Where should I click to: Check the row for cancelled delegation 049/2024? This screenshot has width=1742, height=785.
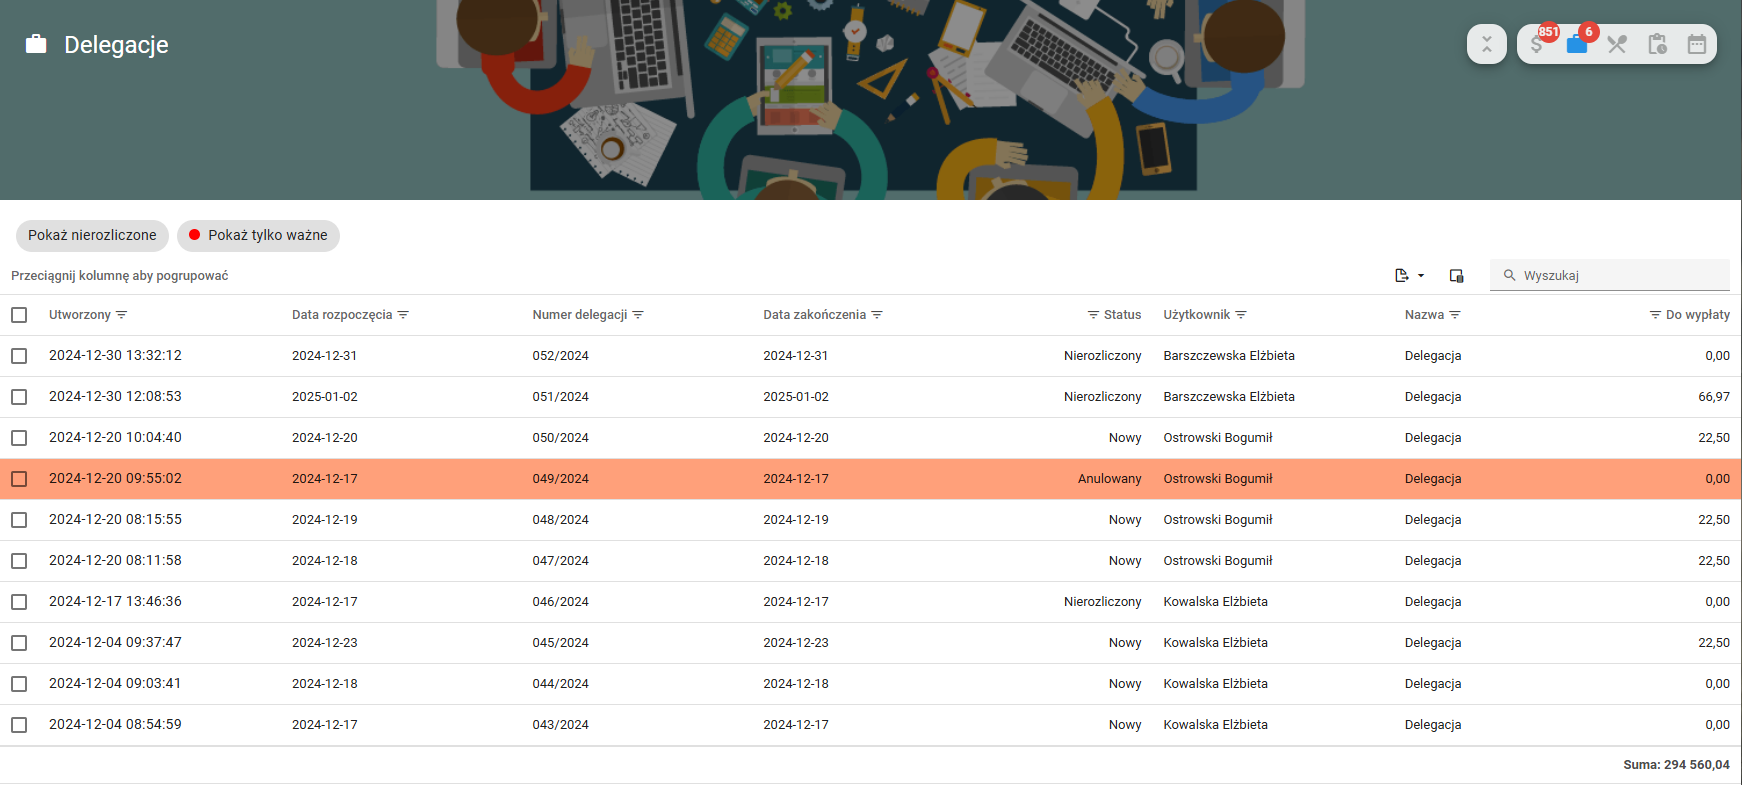pos(19,479)
